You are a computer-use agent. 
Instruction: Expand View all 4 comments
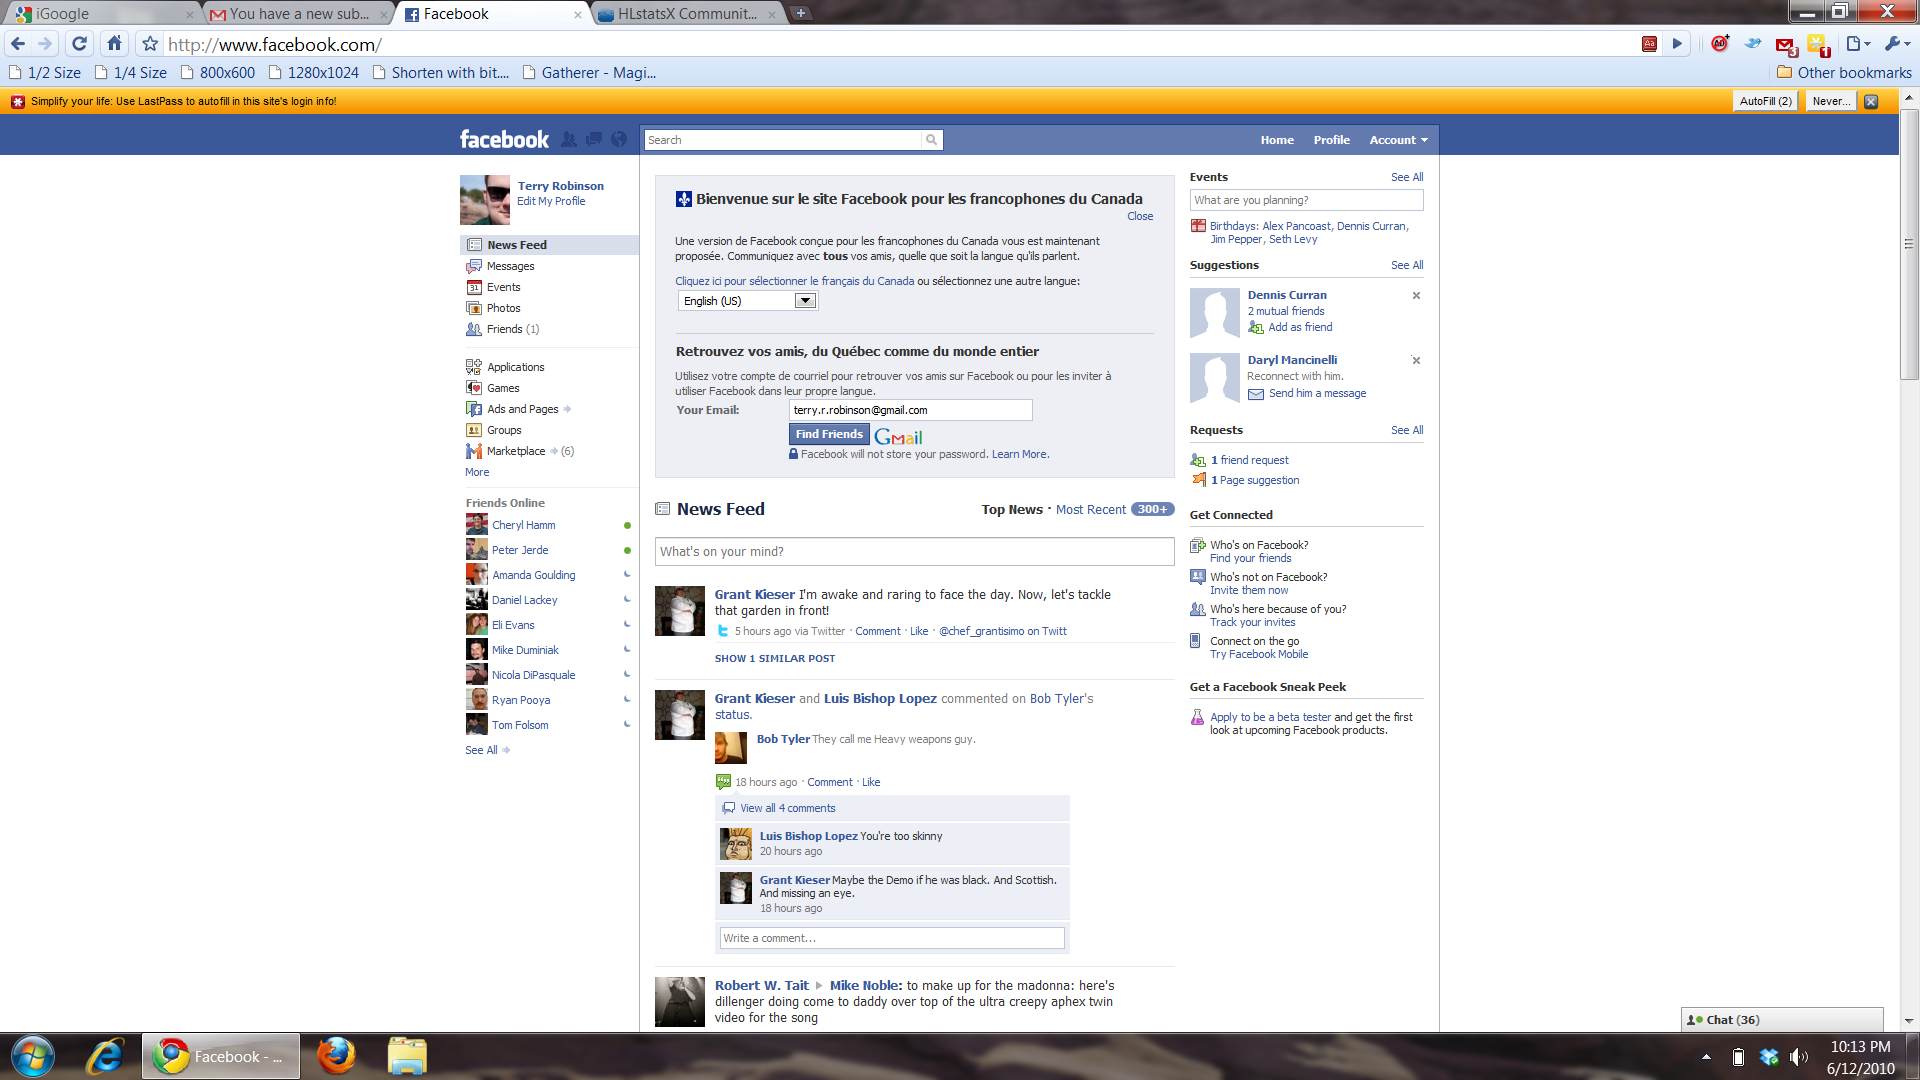point(787,808)
